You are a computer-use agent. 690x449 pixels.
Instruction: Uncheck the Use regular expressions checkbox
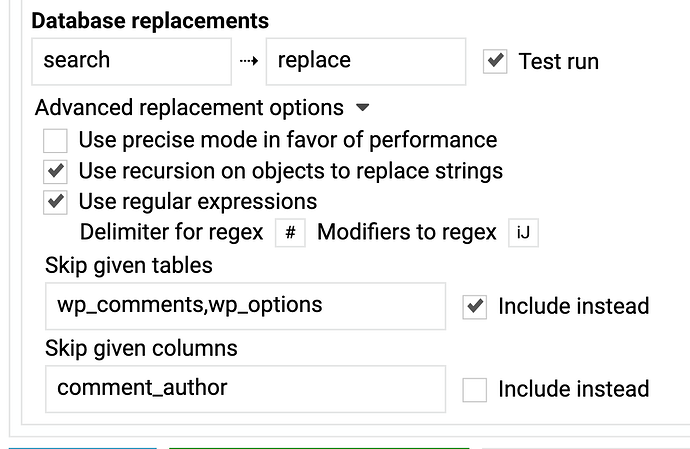[56, 202]
